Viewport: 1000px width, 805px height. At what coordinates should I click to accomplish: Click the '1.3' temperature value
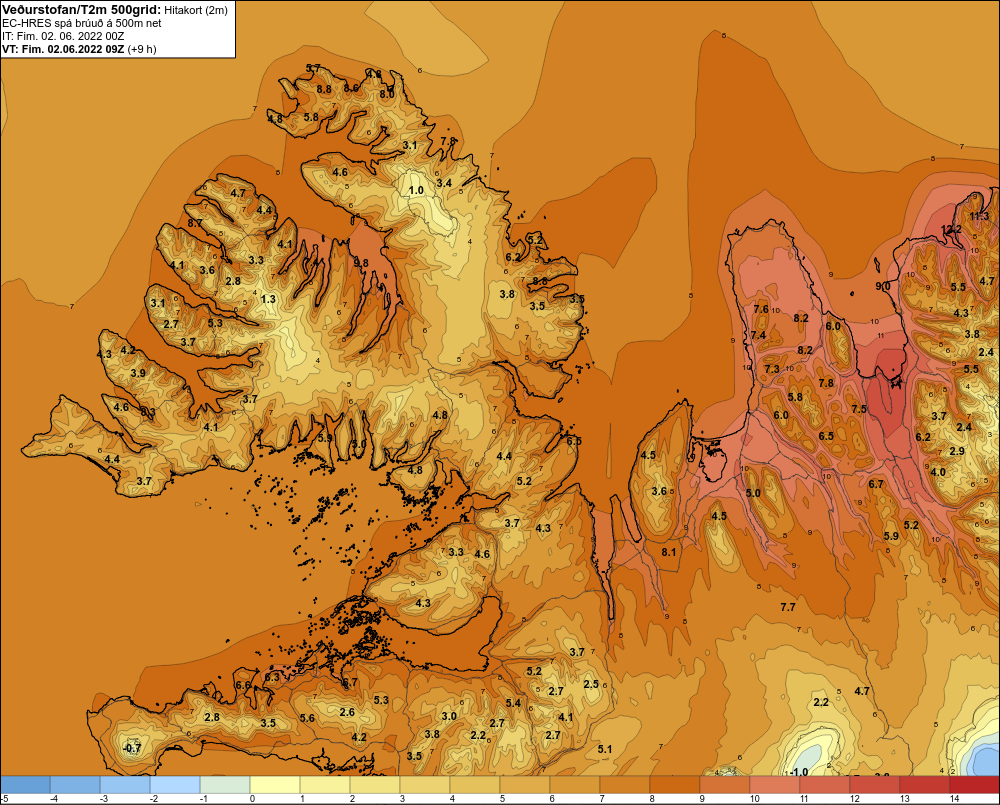tap(268, 299)
